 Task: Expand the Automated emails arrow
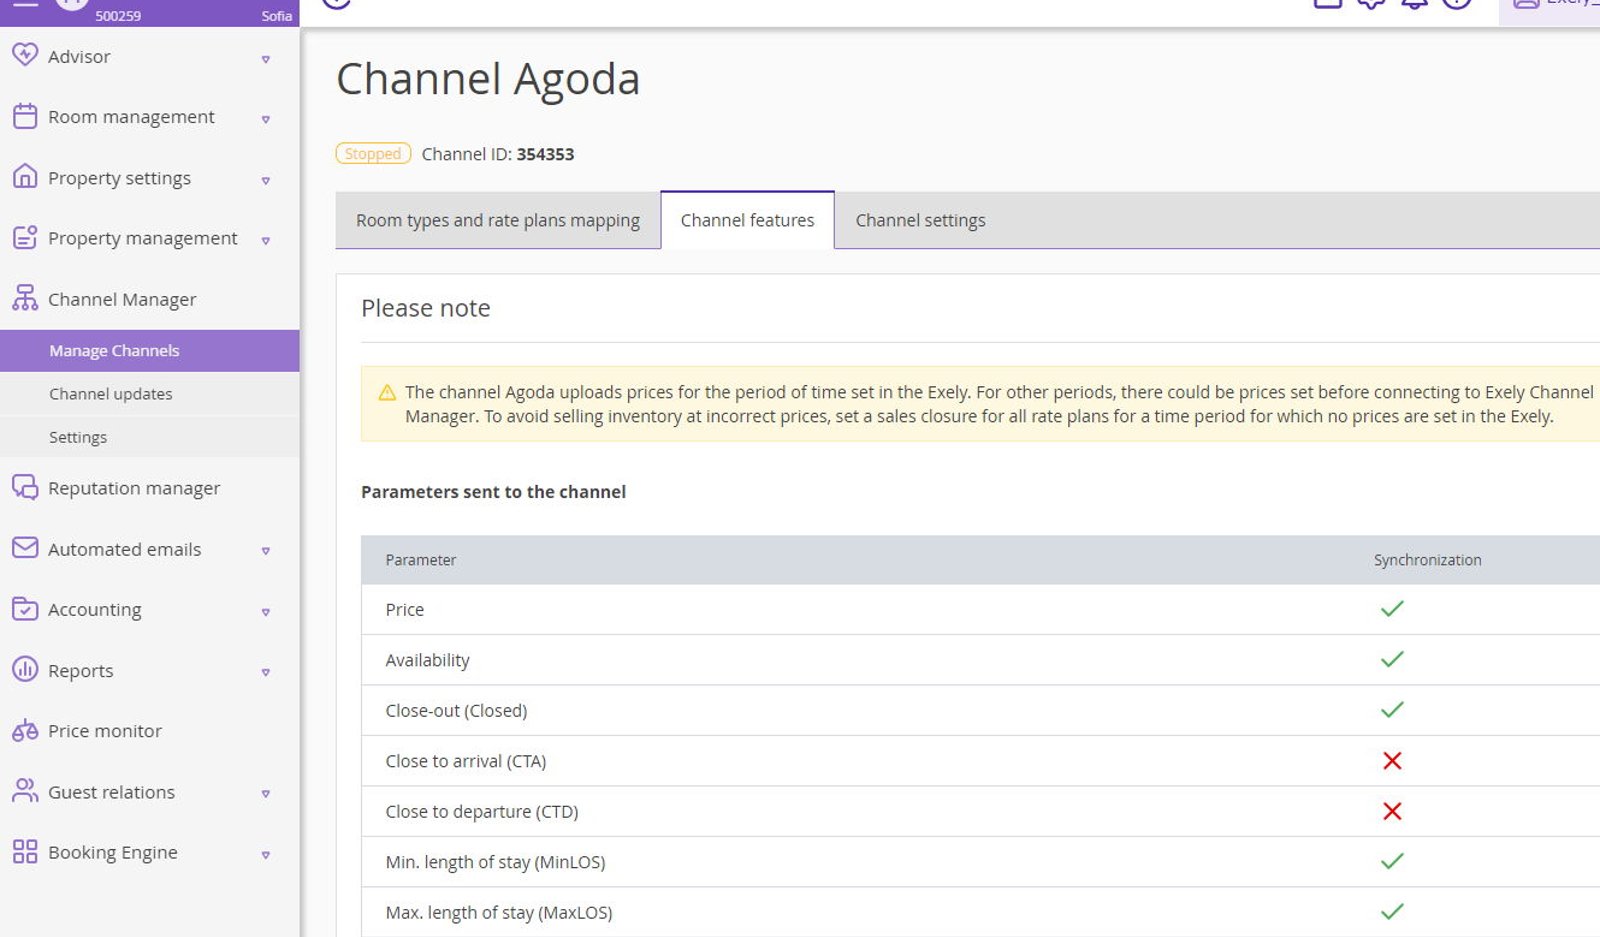click(266, 551)
